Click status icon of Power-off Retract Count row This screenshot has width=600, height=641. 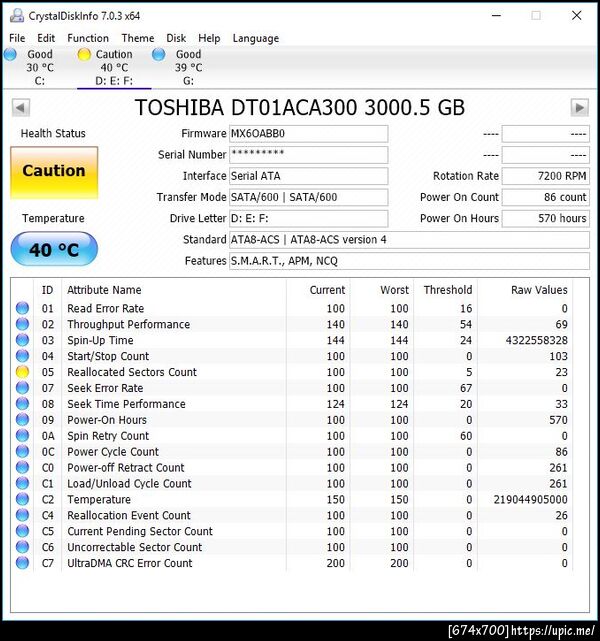(22, 467)
